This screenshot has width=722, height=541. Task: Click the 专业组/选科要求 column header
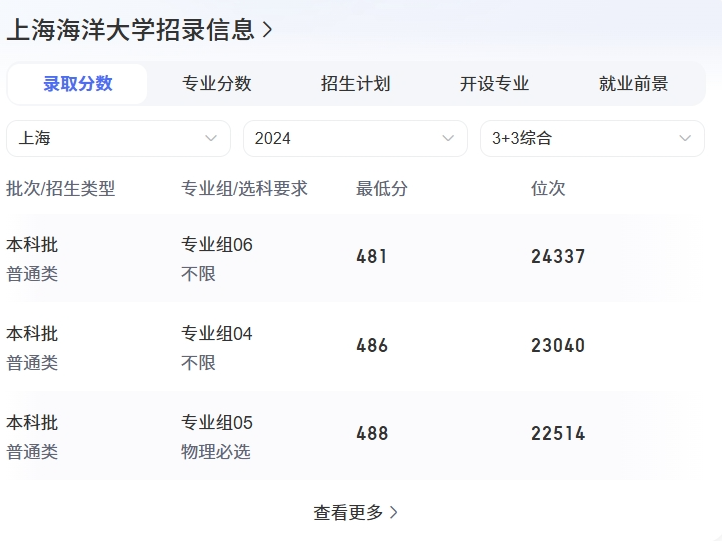point(244,188)
